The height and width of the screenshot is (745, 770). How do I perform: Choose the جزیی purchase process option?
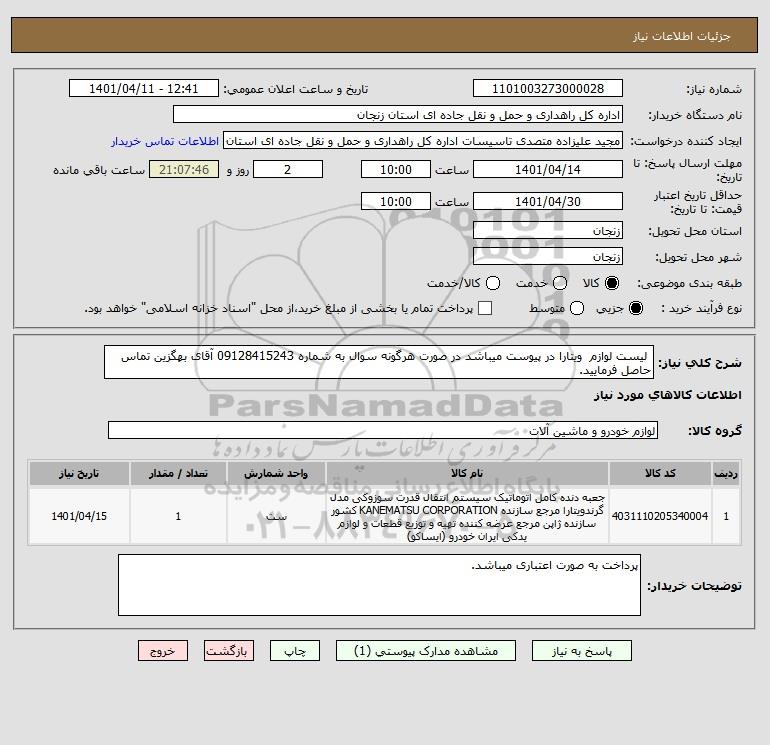pyautogui.click(x=635, y=308)
